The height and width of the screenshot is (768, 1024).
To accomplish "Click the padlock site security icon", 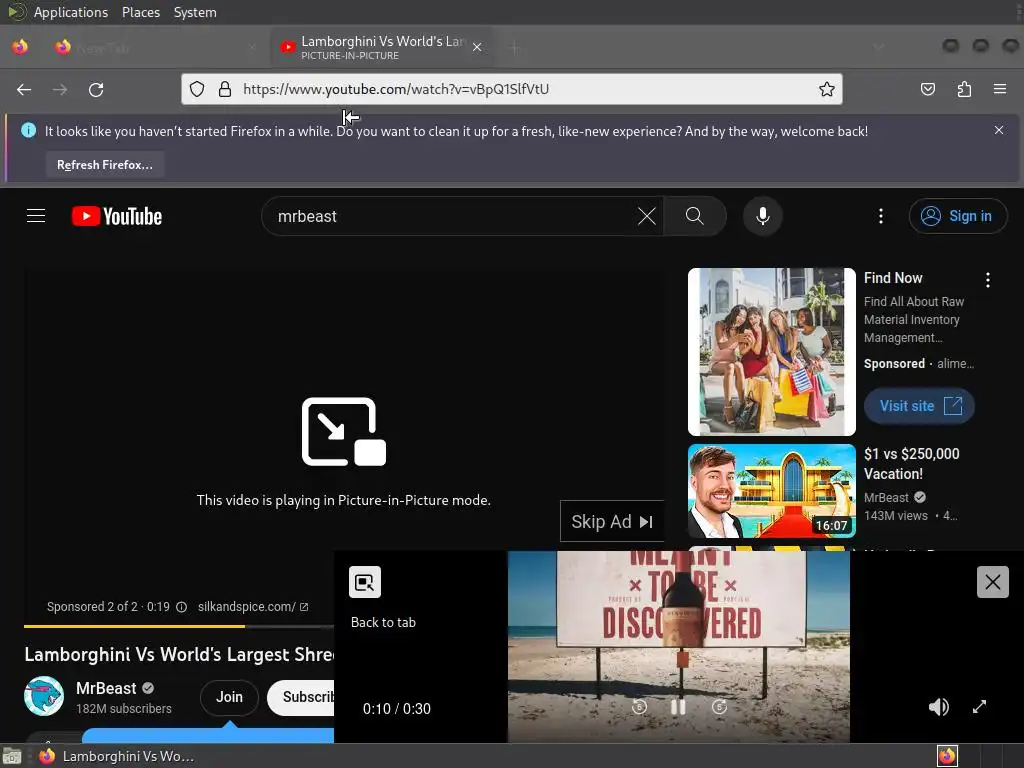I will [x=225, y=89].
